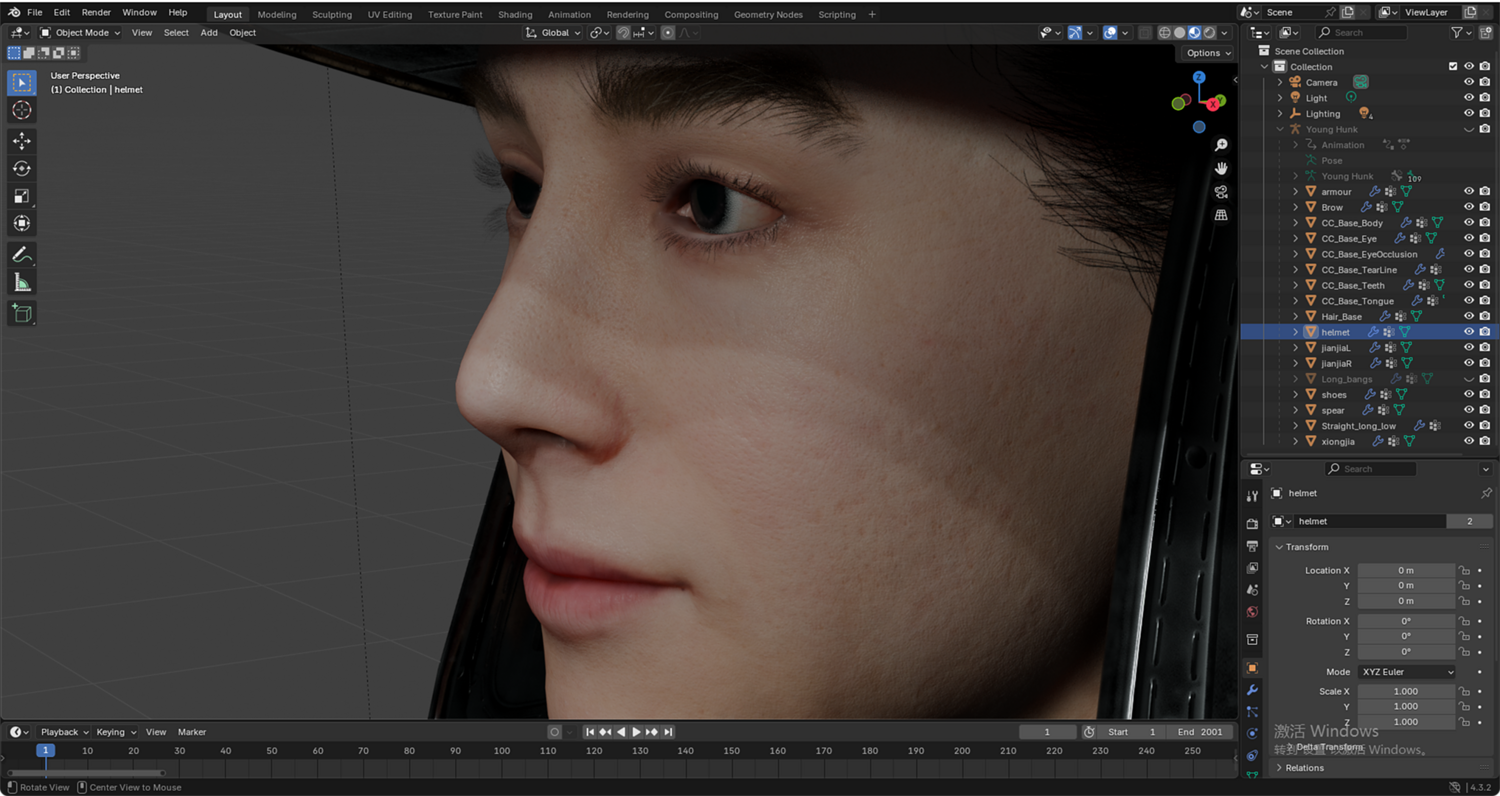
Task: Click the viewport Options button
Action: (x=1207, y=53)
